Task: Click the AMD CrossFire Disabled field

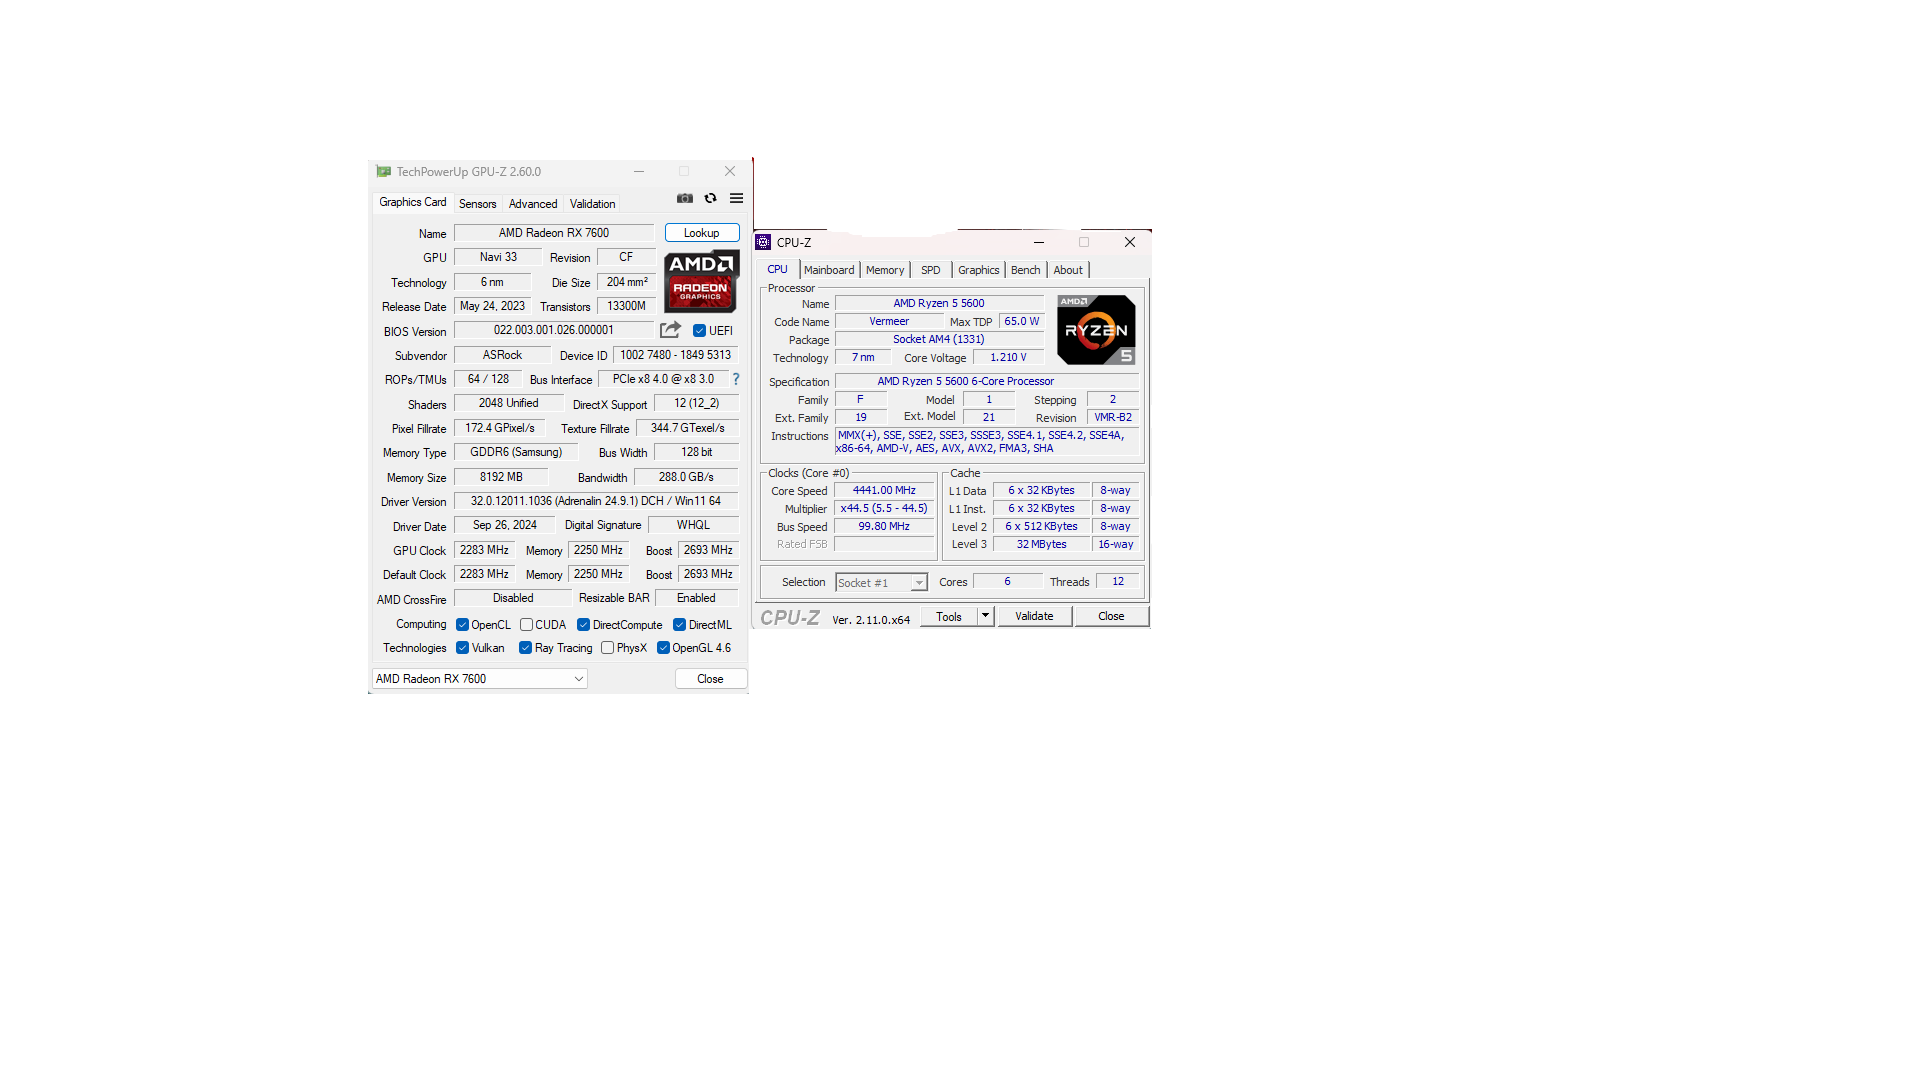Action: (513, 598)
